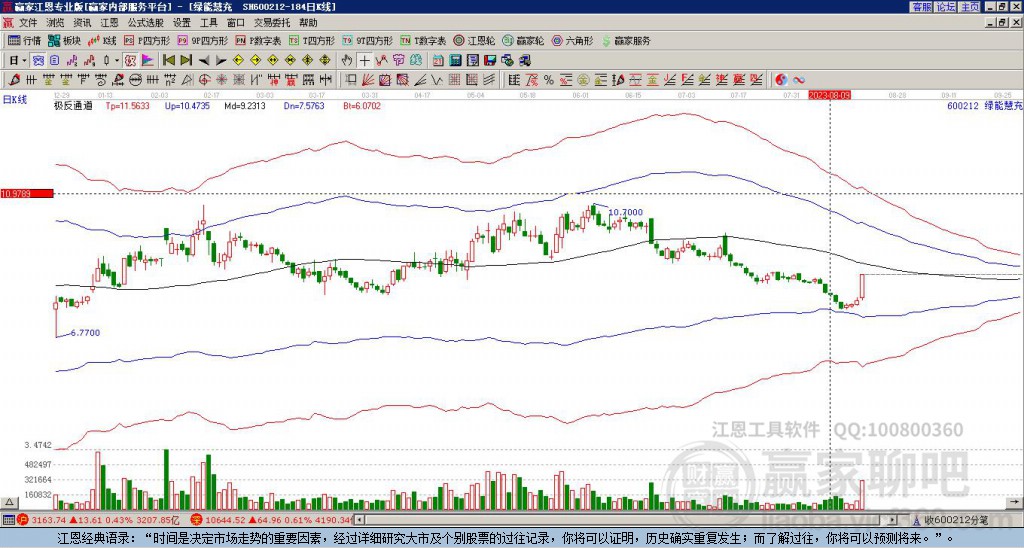Click the calendar icon
Screen dimensions: 1024x548
438,61
